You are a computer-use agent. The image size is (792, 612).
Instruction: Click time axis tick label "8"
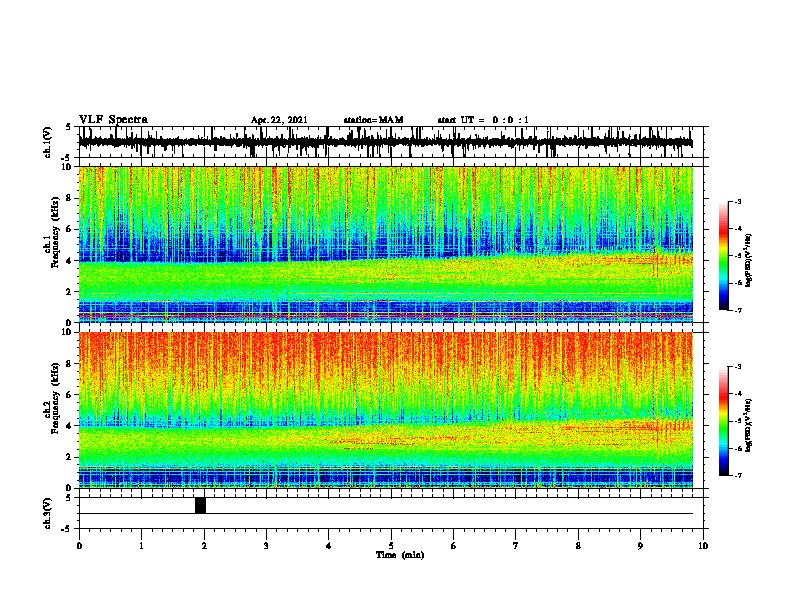click(x=578, y=546)
